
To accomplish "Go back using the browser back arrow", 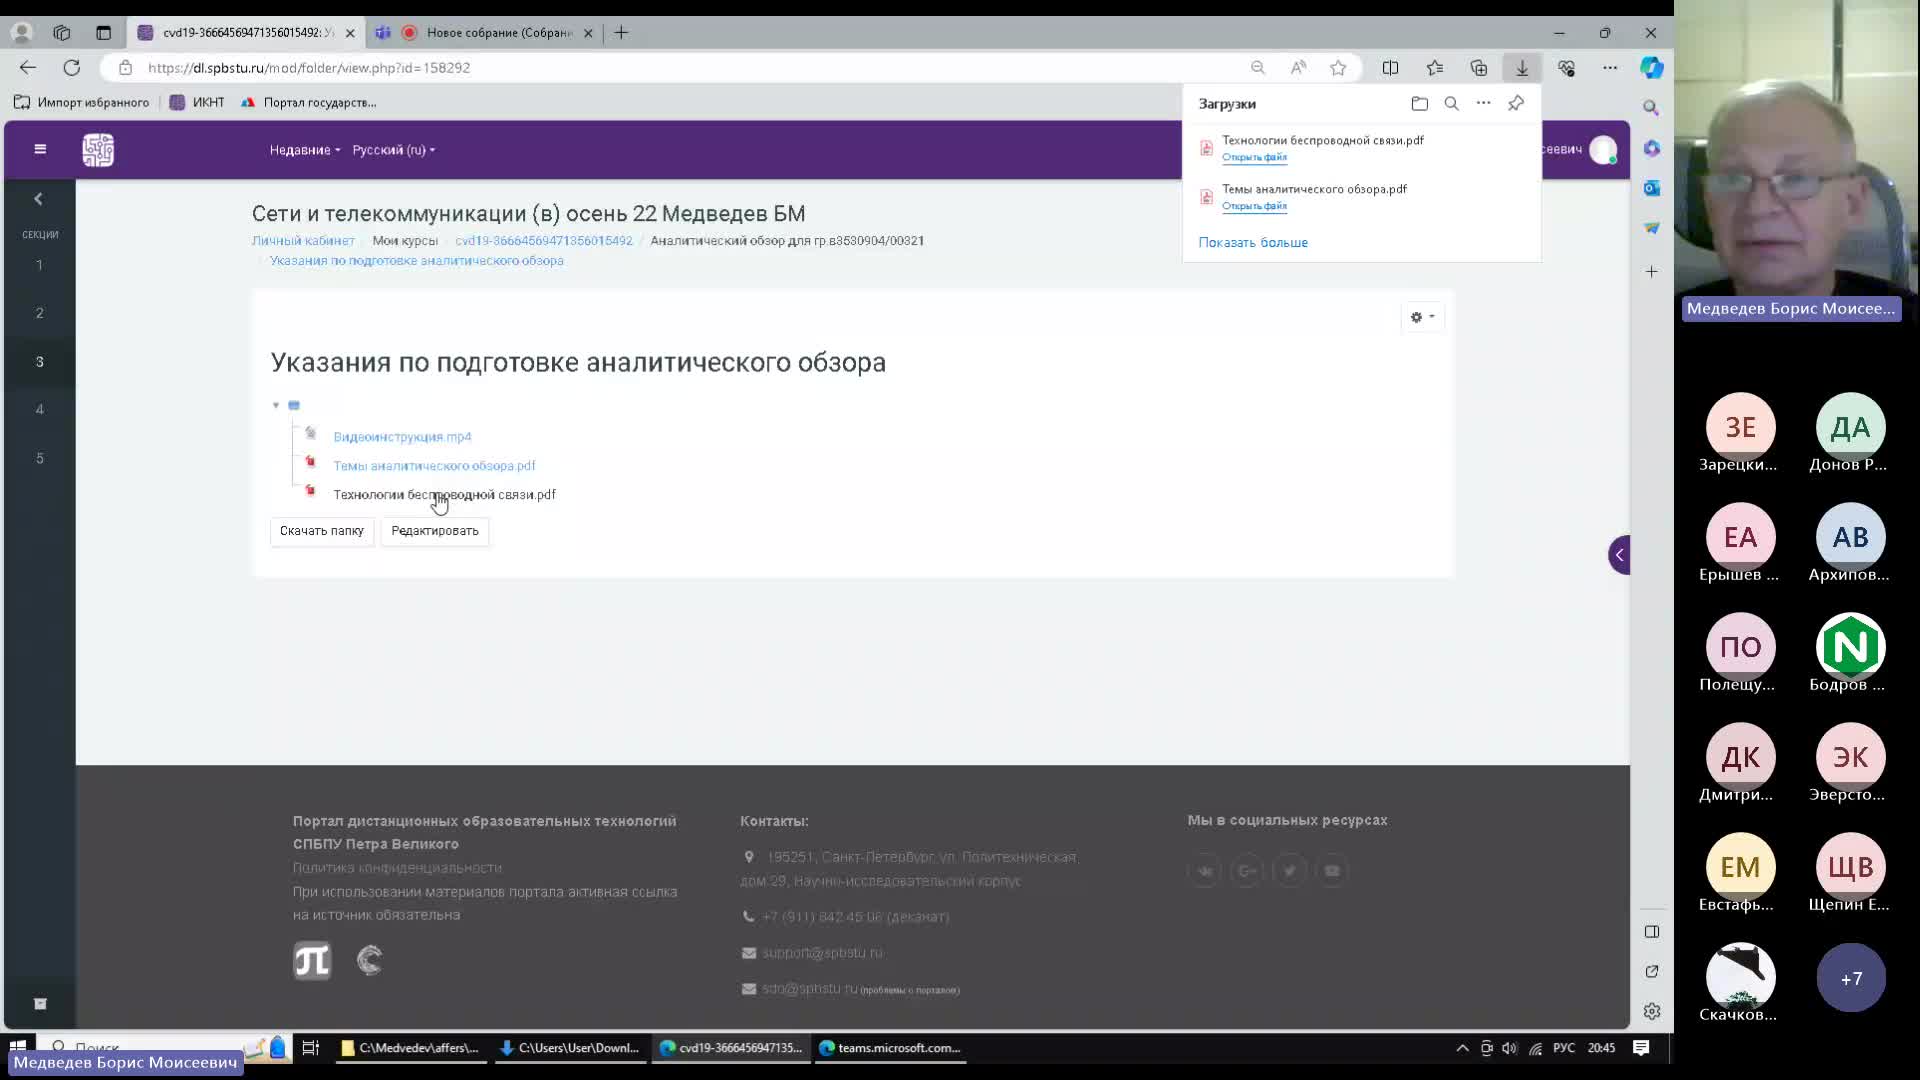I will [28, 67].
